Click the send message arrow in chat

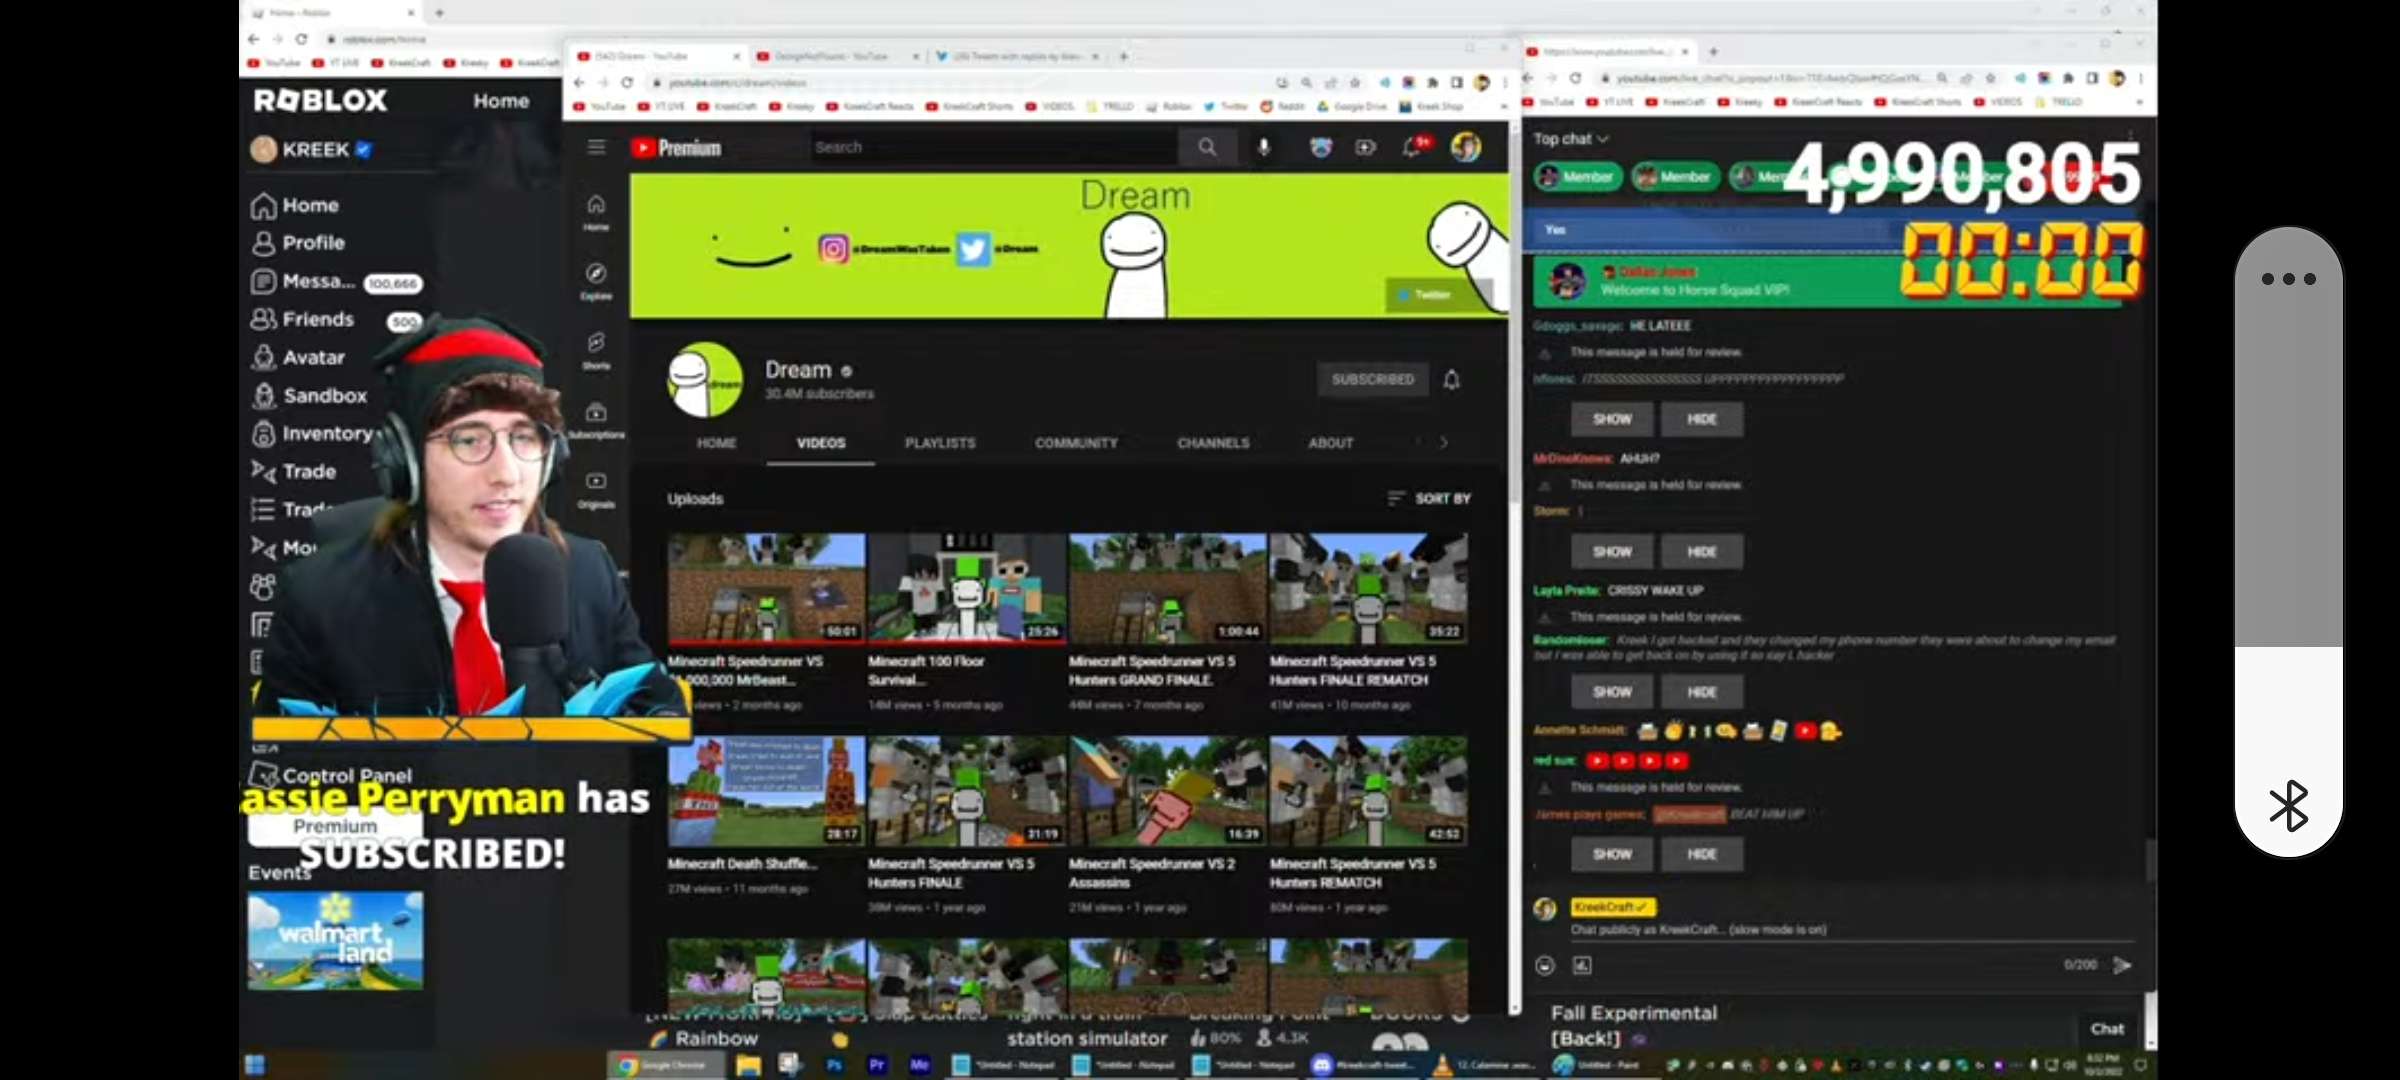[2122, 965]
